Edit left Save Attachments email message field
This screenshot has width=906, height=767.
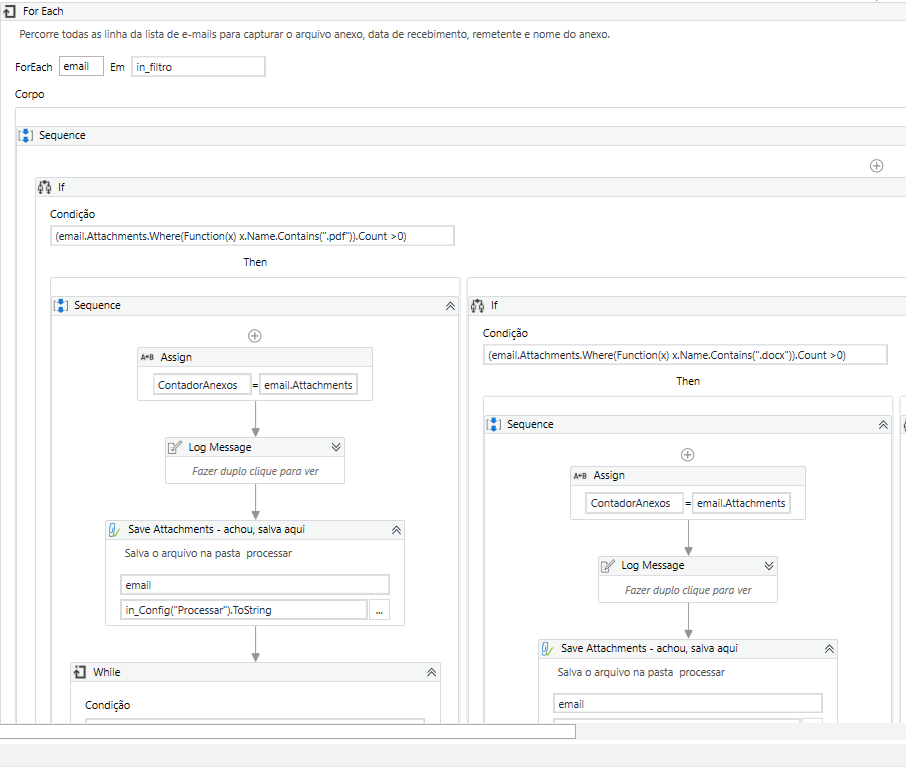point(255,585)
